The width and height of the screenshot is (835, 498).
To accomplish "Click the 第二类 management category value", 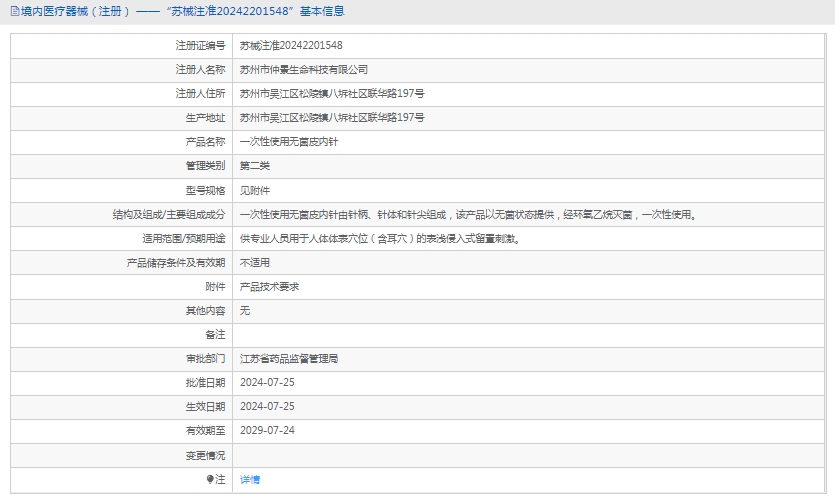I will click(255, 166).
